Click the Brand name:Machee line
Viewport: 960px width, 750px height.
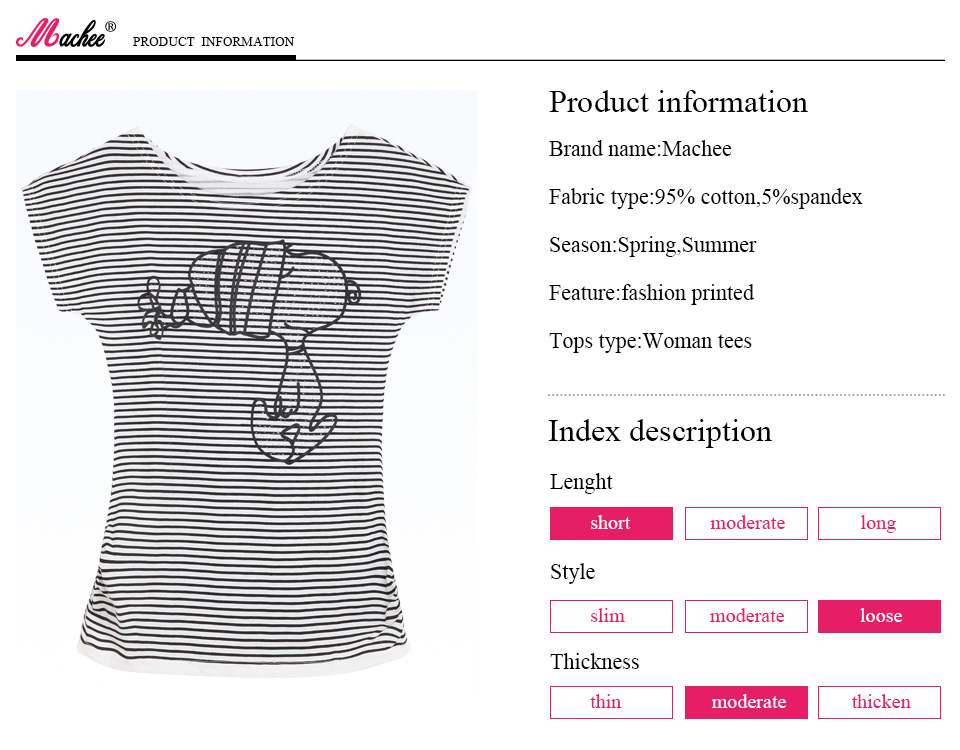click(x=640, y=149)
